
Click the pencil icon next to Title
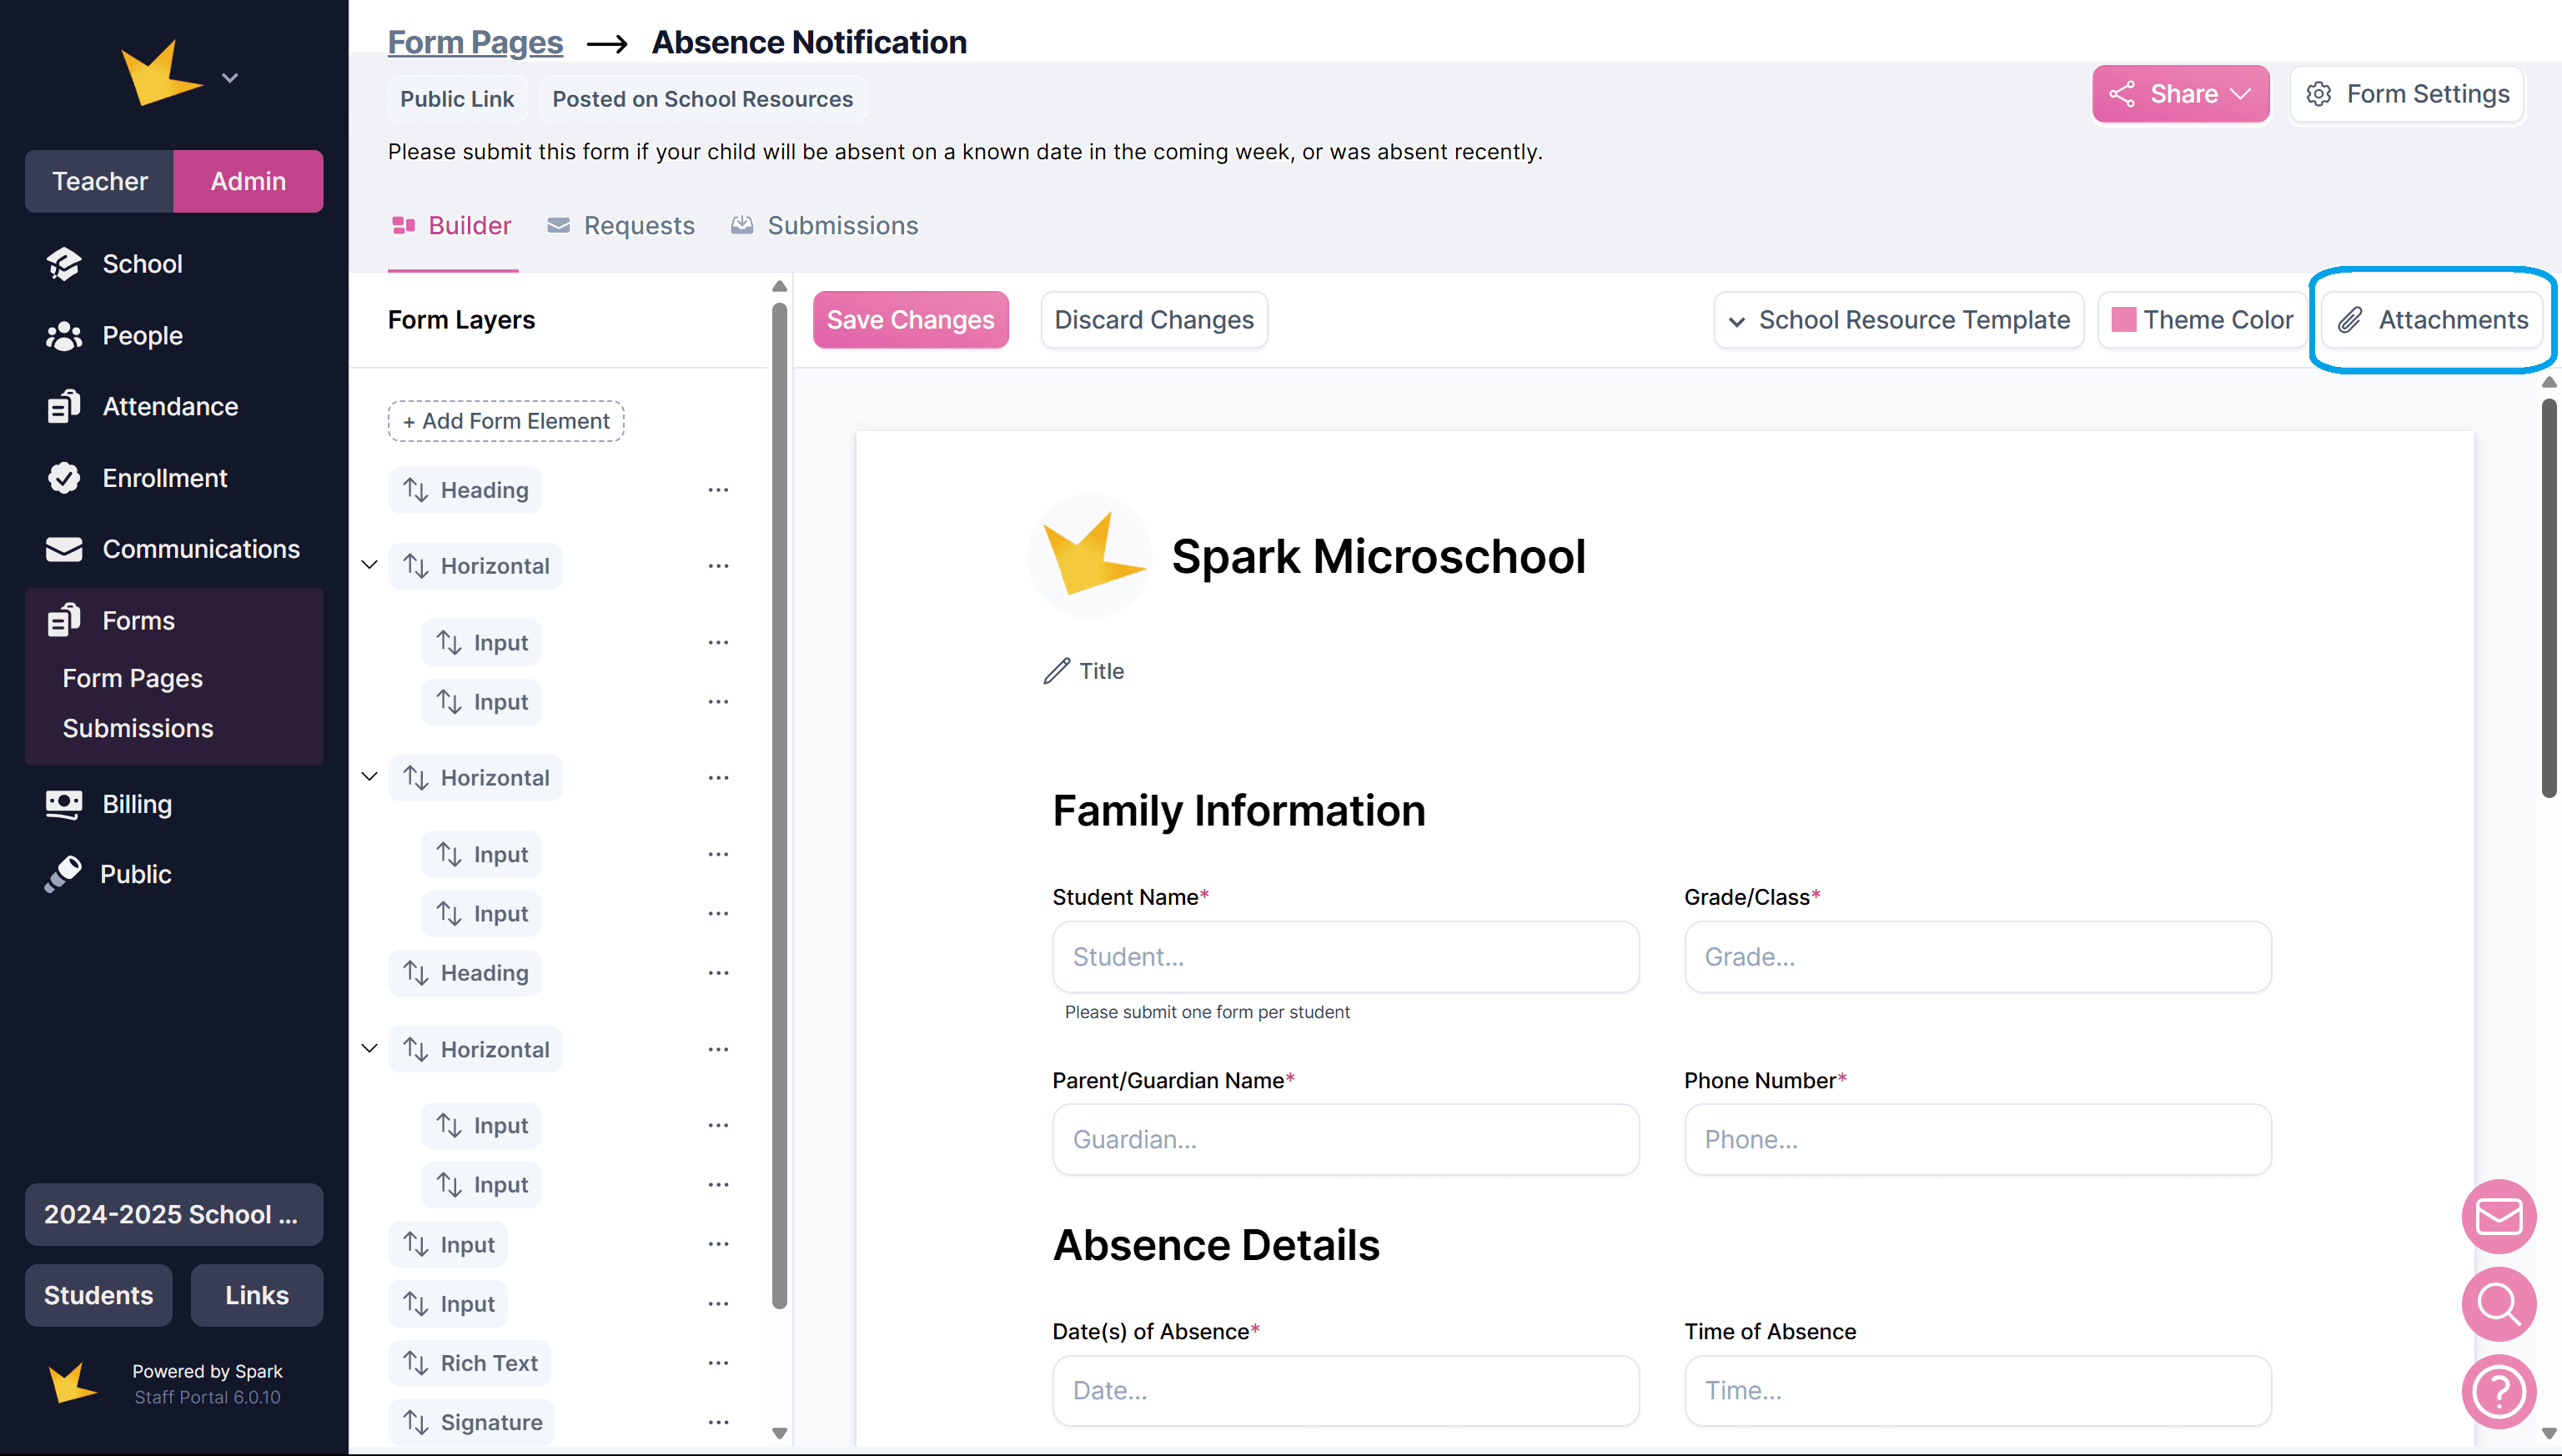1056,671
